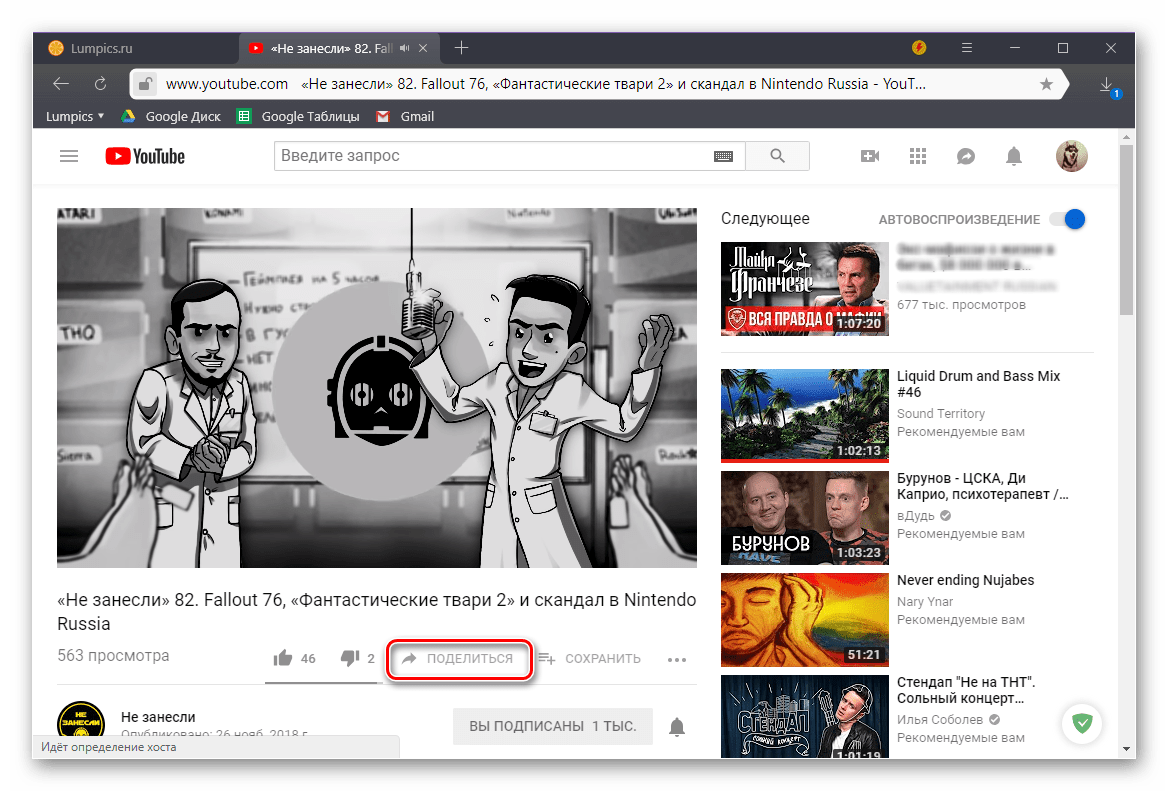1168x791 pixels.
Task: Toggle channel notification bell for Не занесли
Action: click(x=678, y=726)
